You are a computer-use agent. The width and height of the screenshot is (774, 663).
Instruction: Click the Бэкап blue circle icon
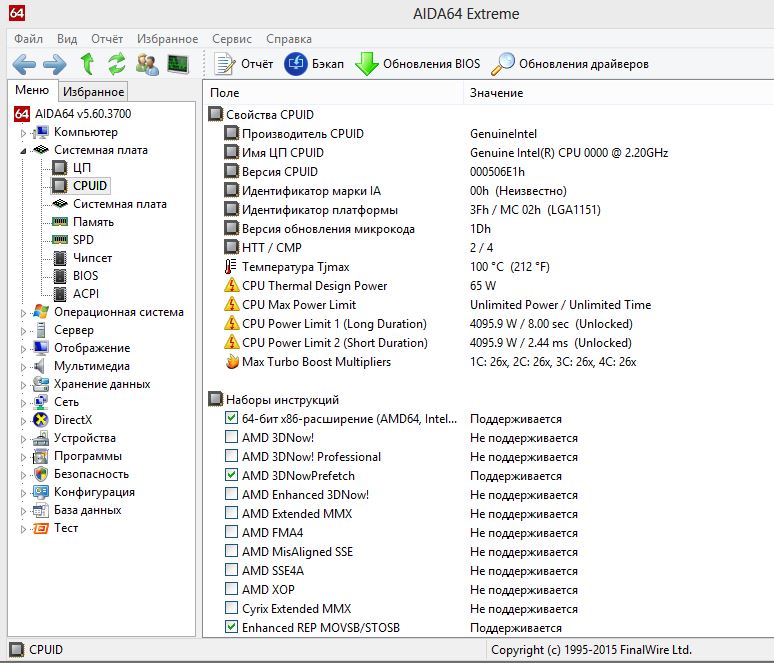(296, 64)
